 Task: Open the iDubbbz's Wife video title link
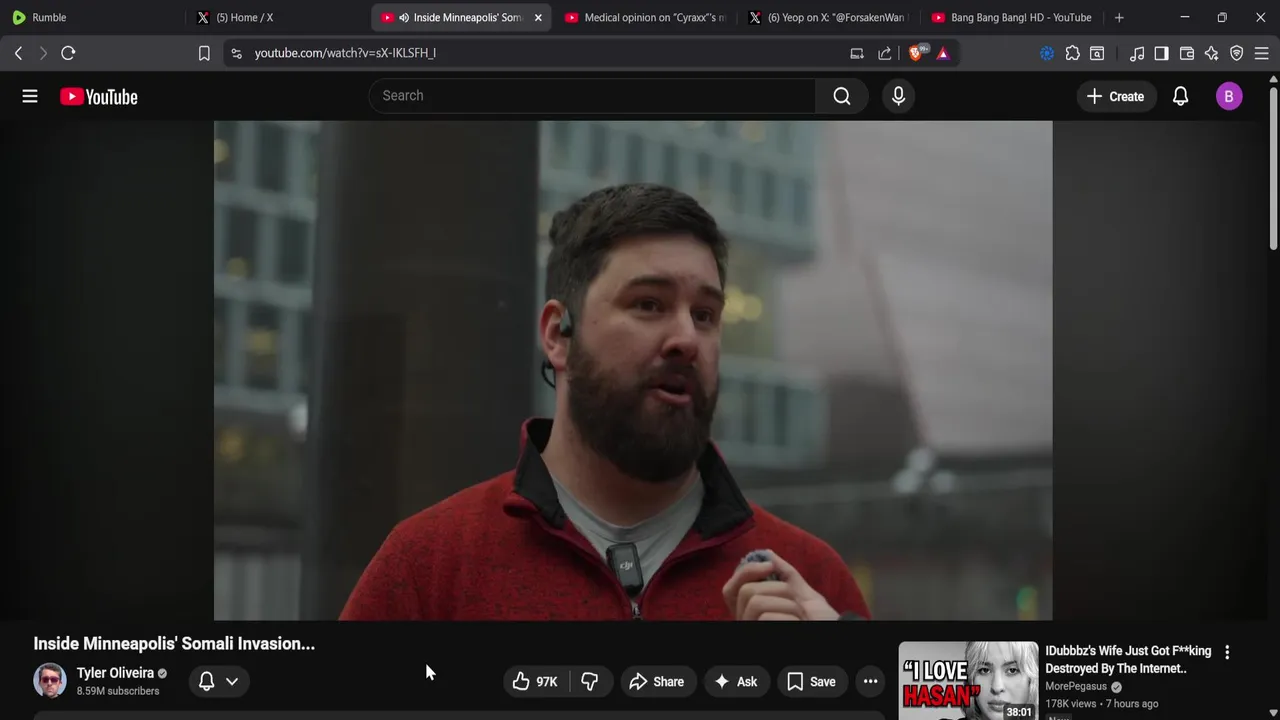click(x=1126, y=660)
